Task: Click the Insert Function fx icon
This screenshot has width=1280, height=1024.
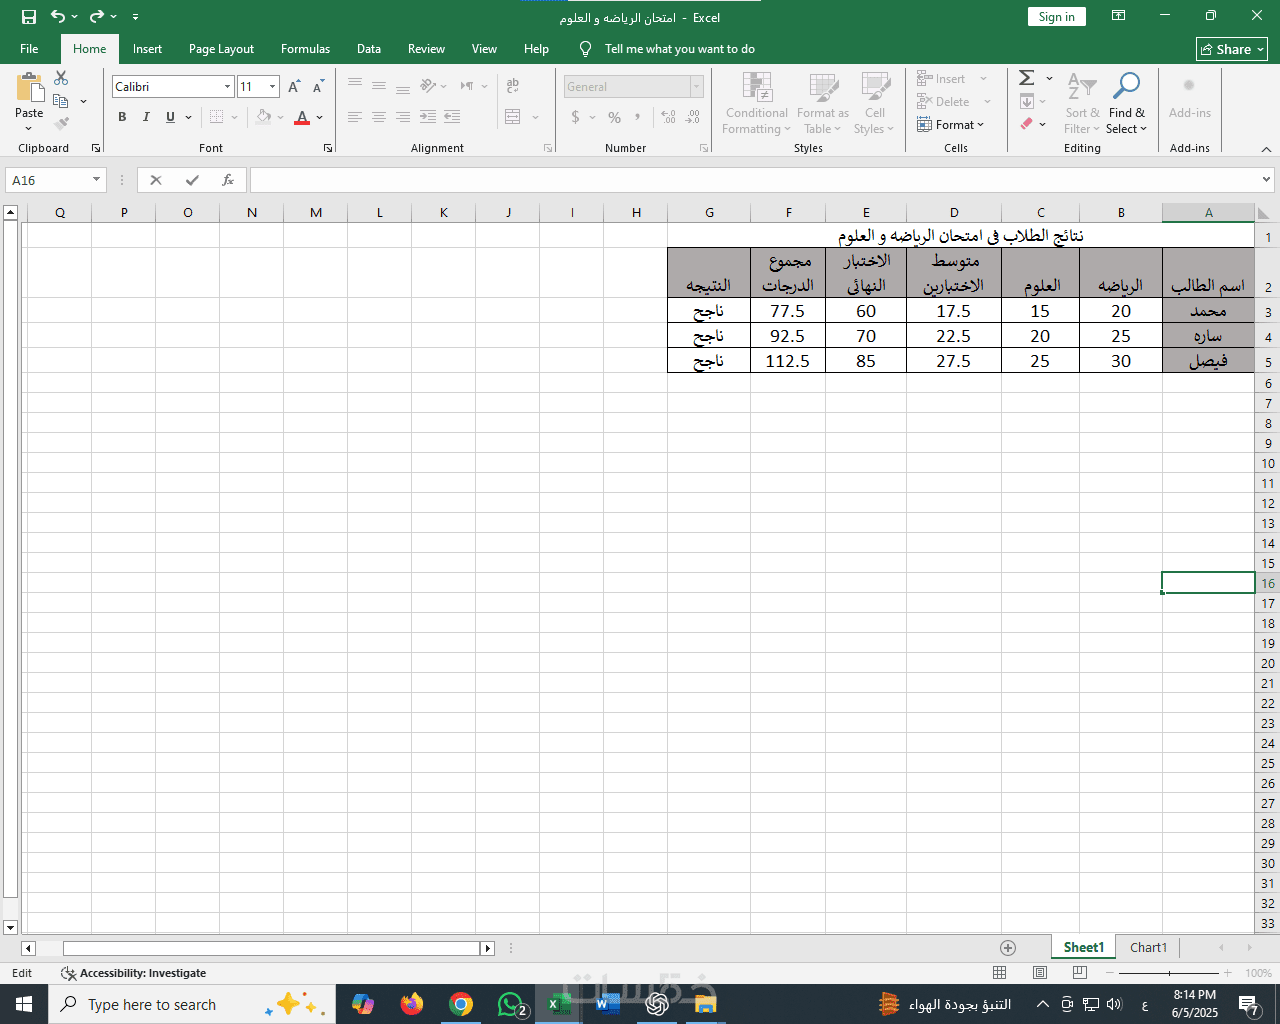Action: 228,180
